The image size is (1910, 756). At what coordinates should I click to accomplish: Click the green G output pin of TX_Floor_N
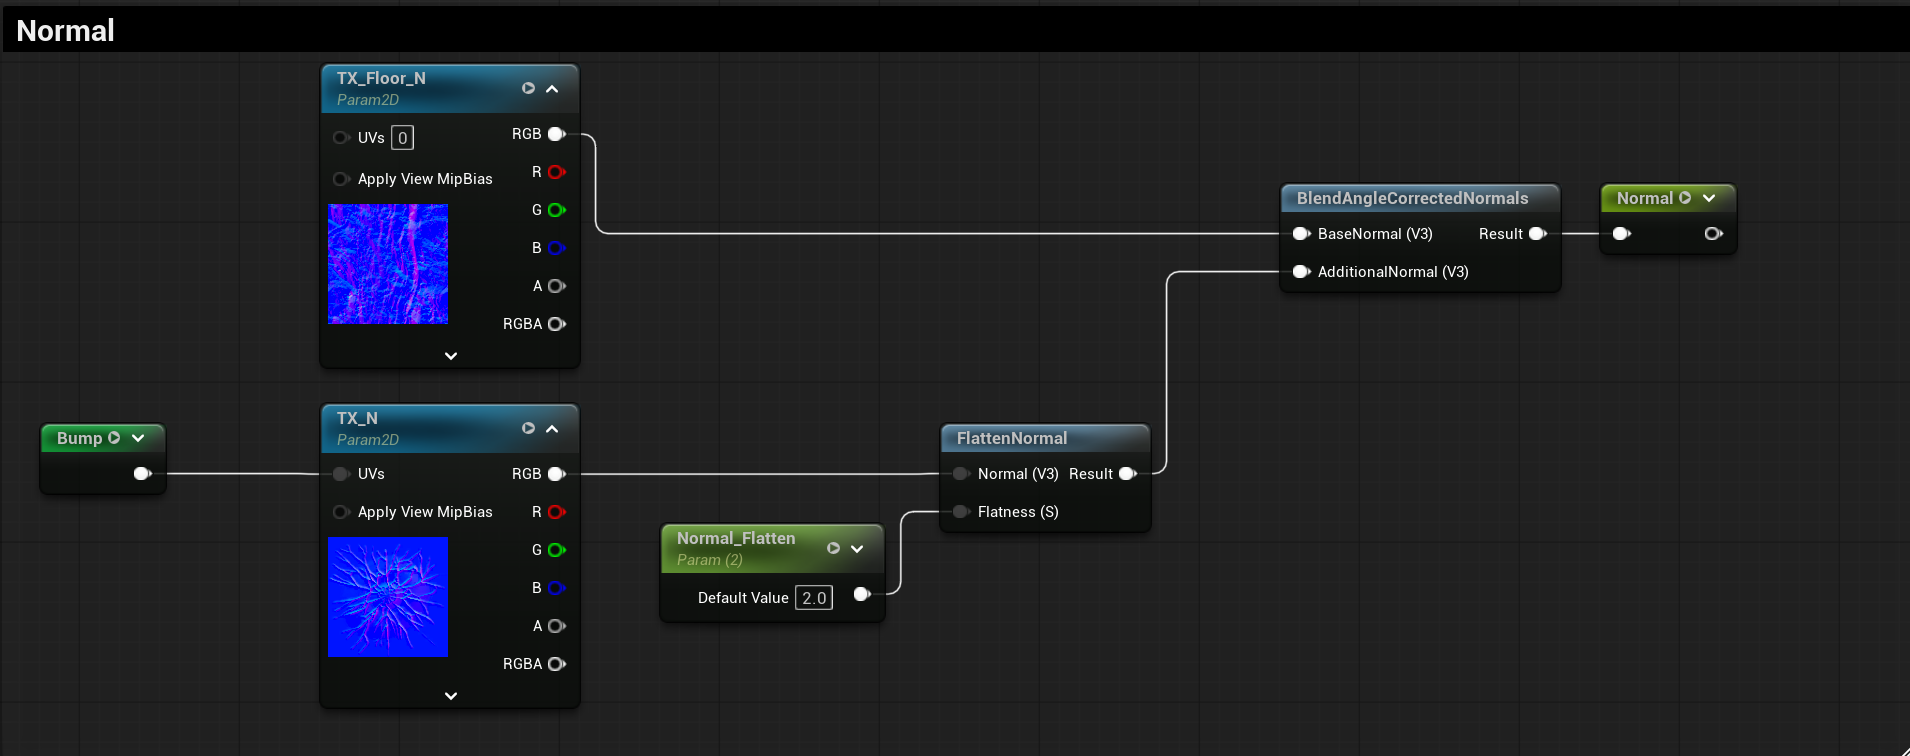(557, 210)
